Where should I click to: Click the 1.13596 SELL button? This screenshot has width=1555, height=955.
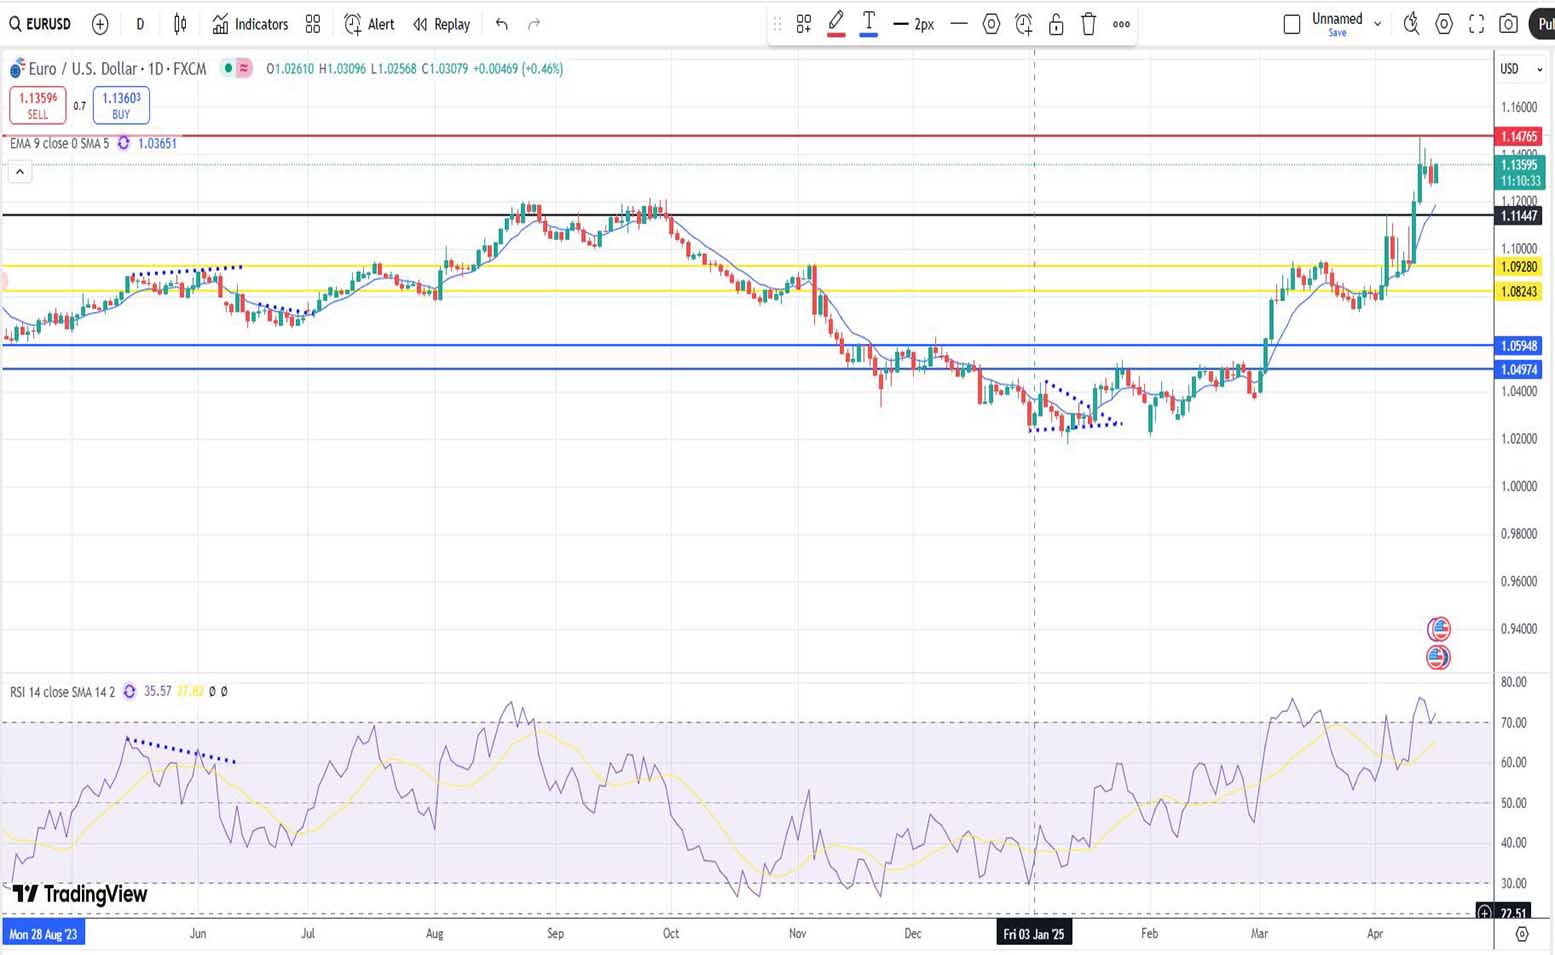coord(38,105)
